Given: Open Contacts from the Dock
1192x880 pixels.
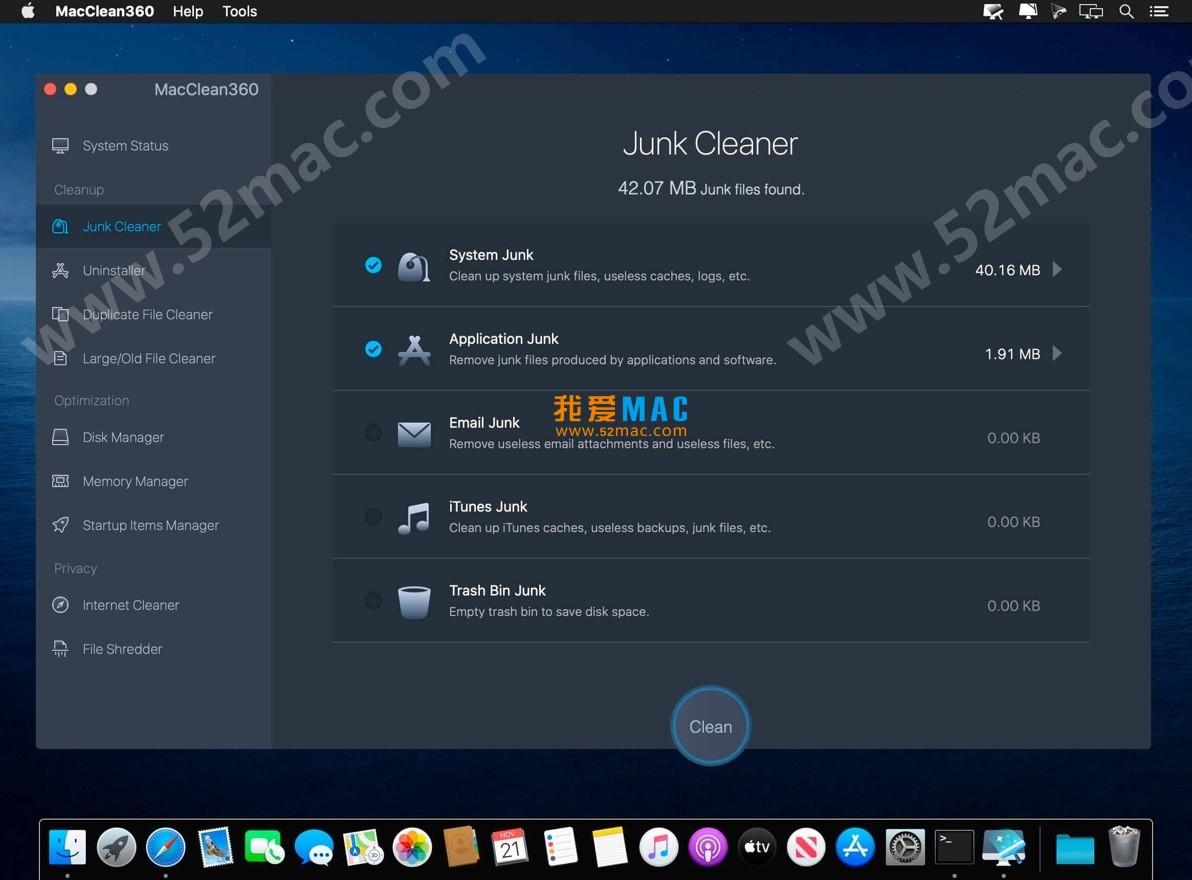Looking at the screenshot, I should [x=461, y=847].
